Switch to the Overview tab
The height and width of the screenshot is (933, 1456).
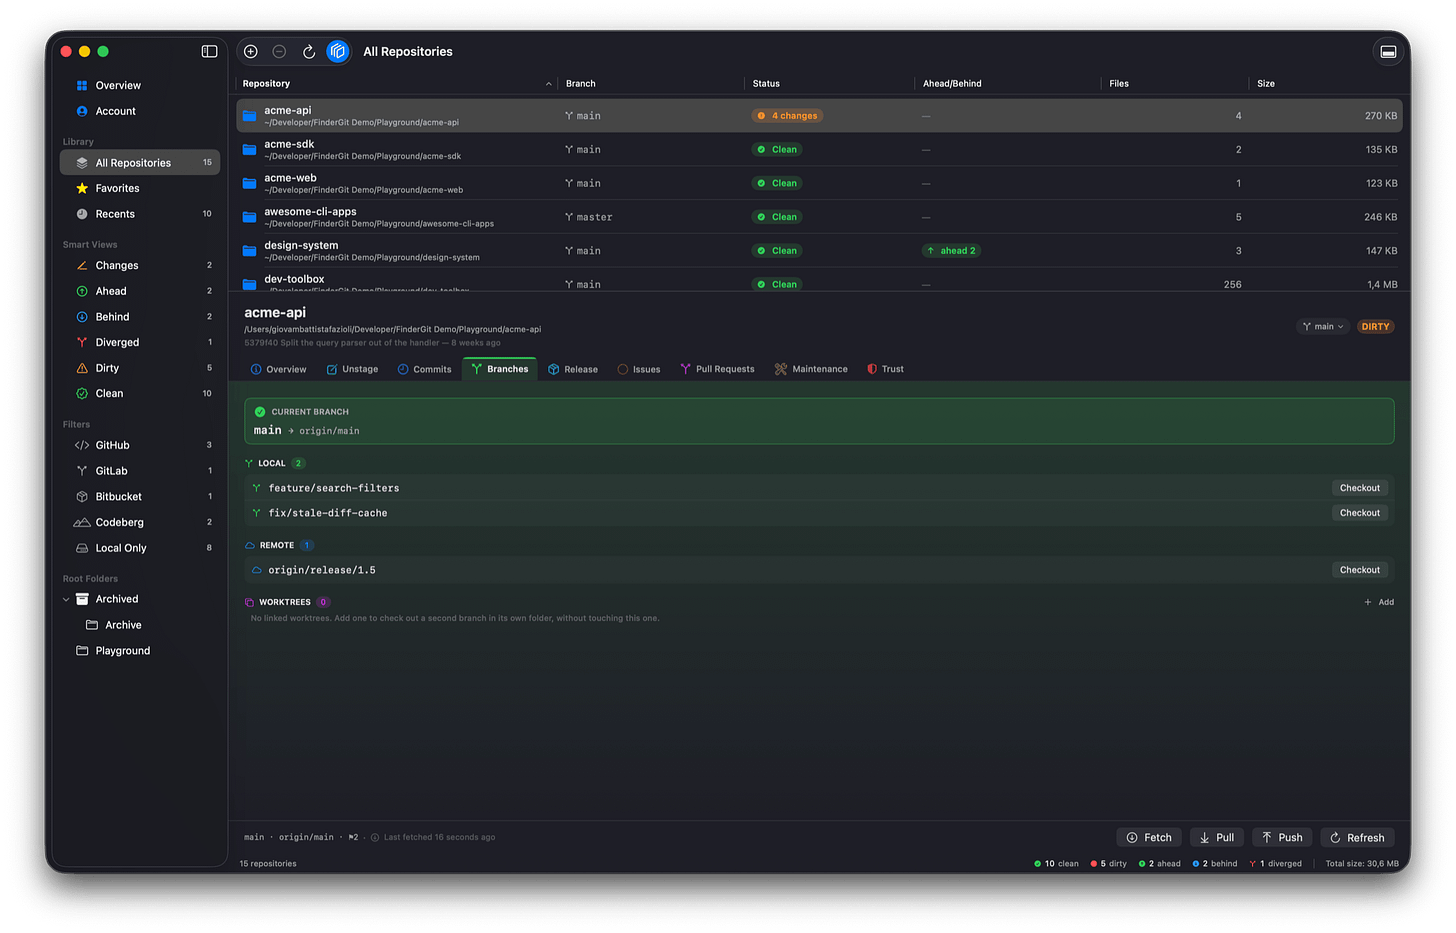point(279,369)
